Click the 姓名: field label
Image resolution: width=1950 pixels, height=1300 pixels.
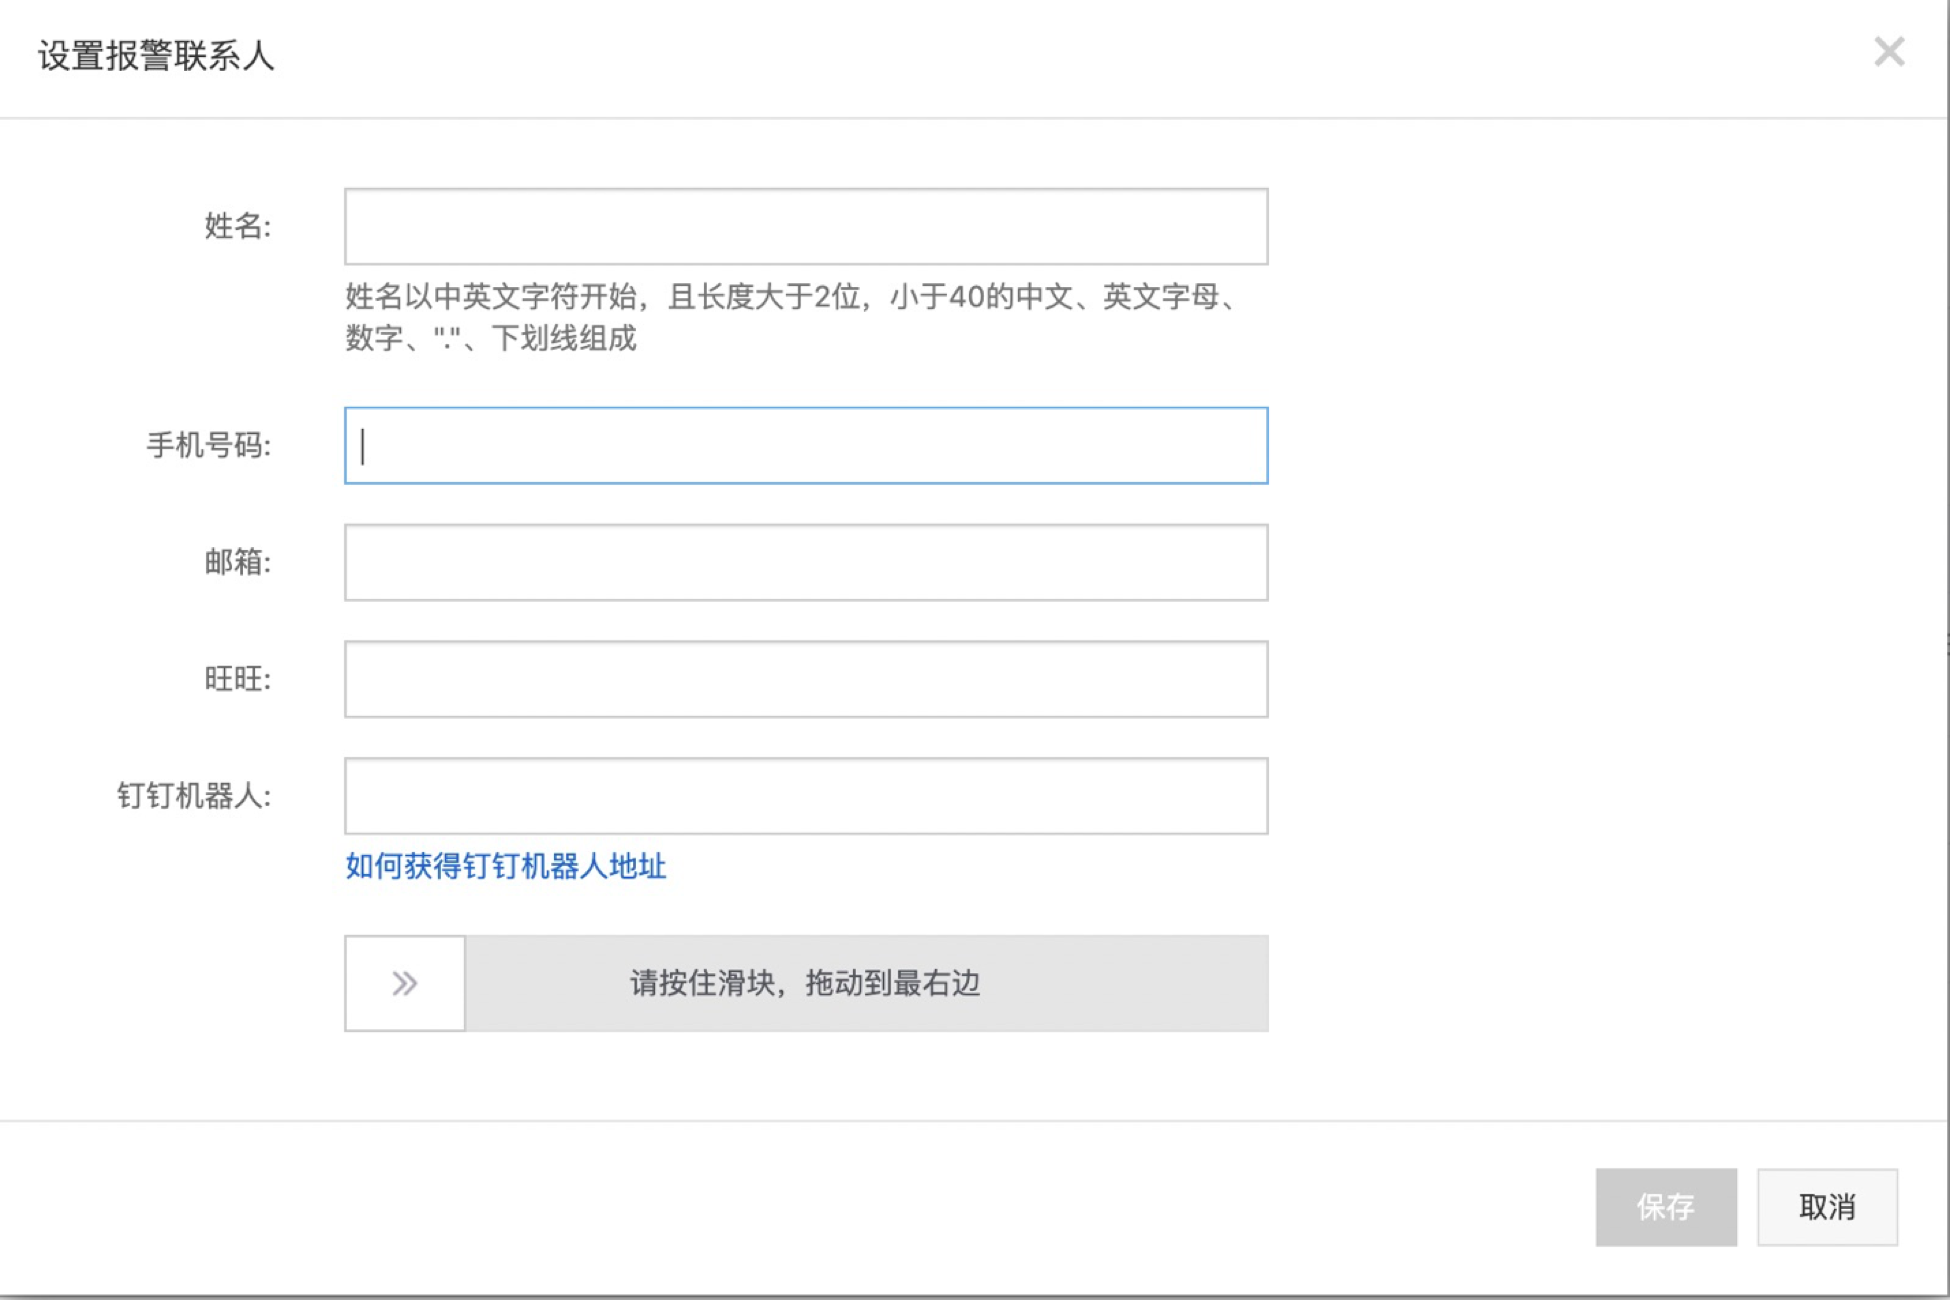point(237,227)
